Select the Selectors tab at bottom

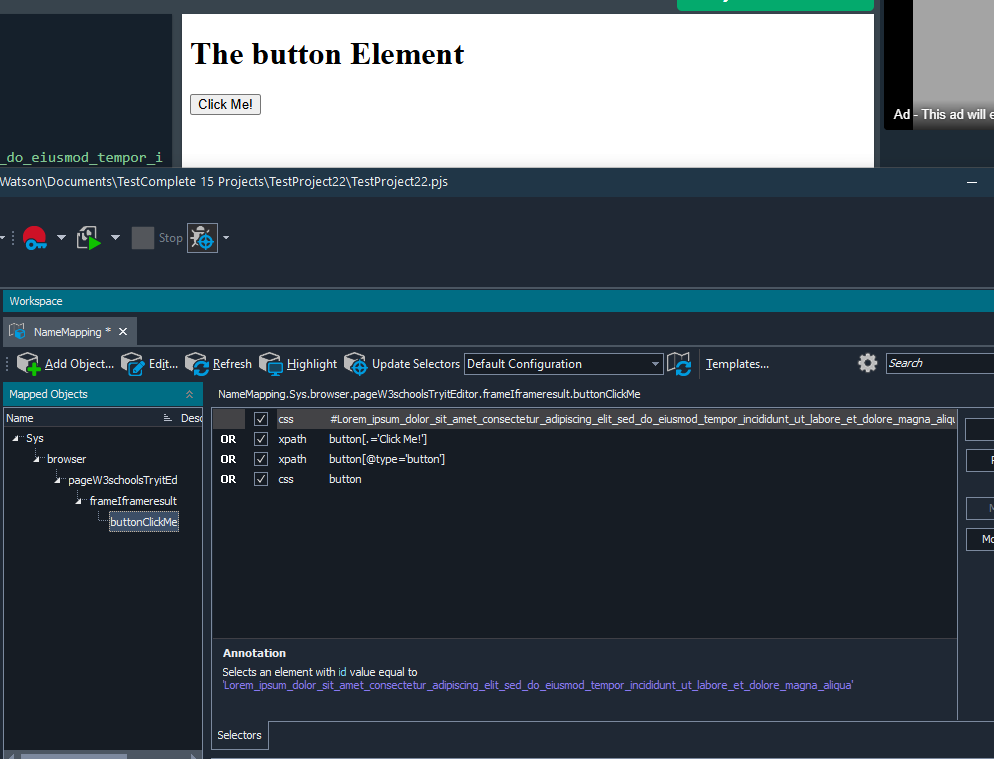click(x=240, y=735)
